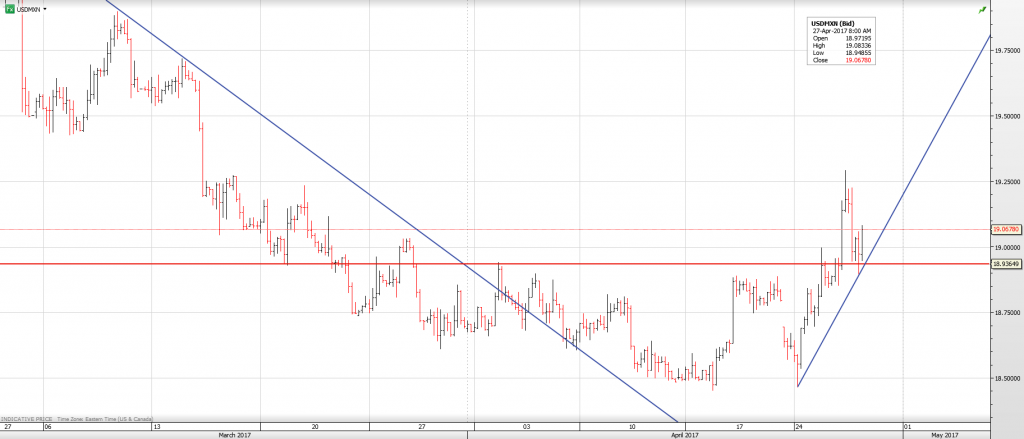Click the 13 date marker on time axis
This screenshot has width=1024, height=439.
(156, 426)
